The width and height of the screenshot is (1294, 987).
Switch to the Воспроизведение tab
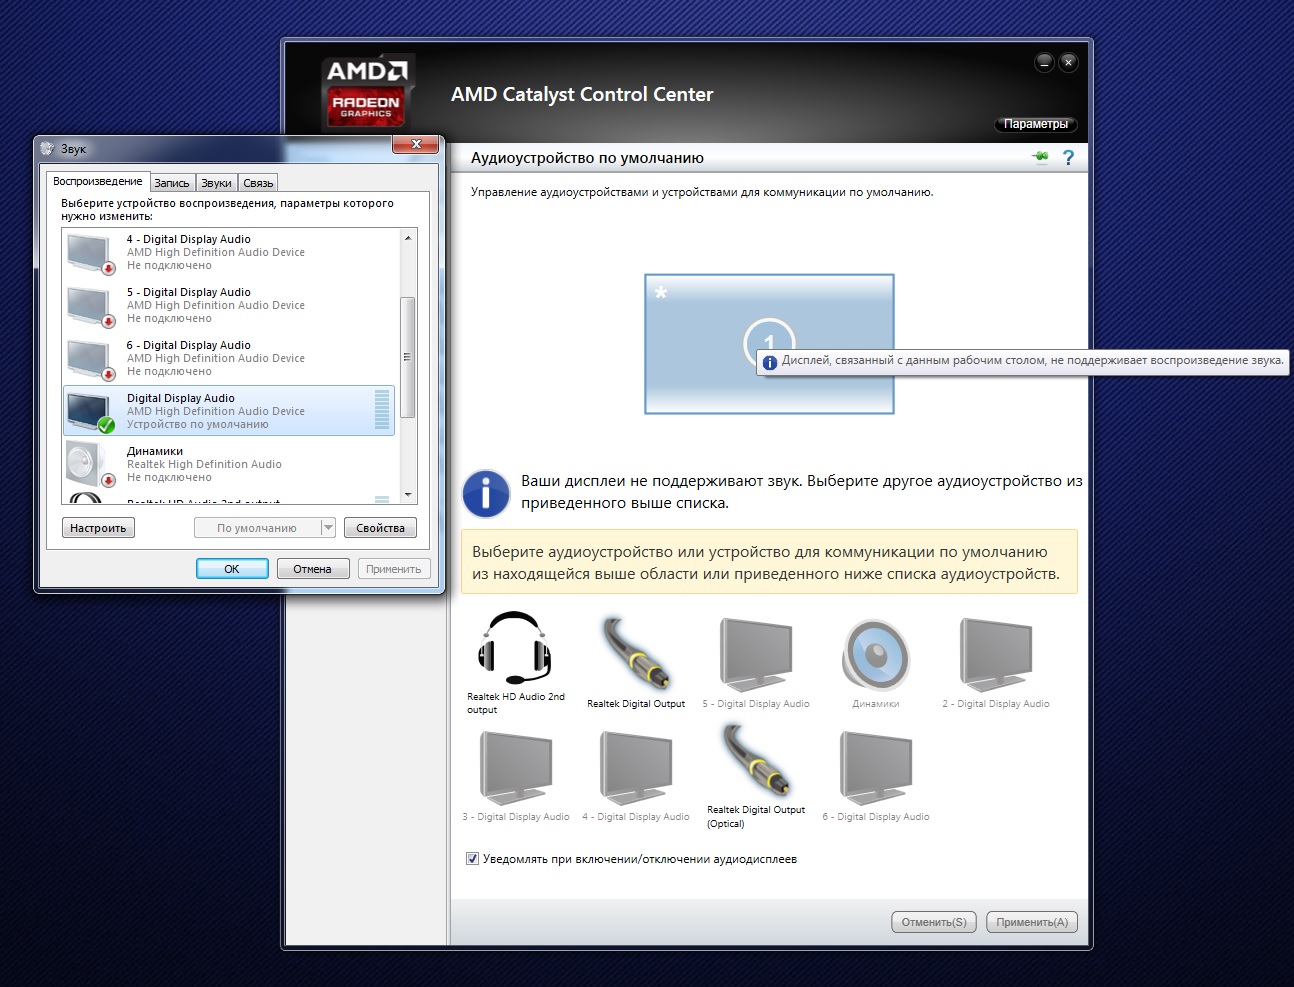click(98, 182)
